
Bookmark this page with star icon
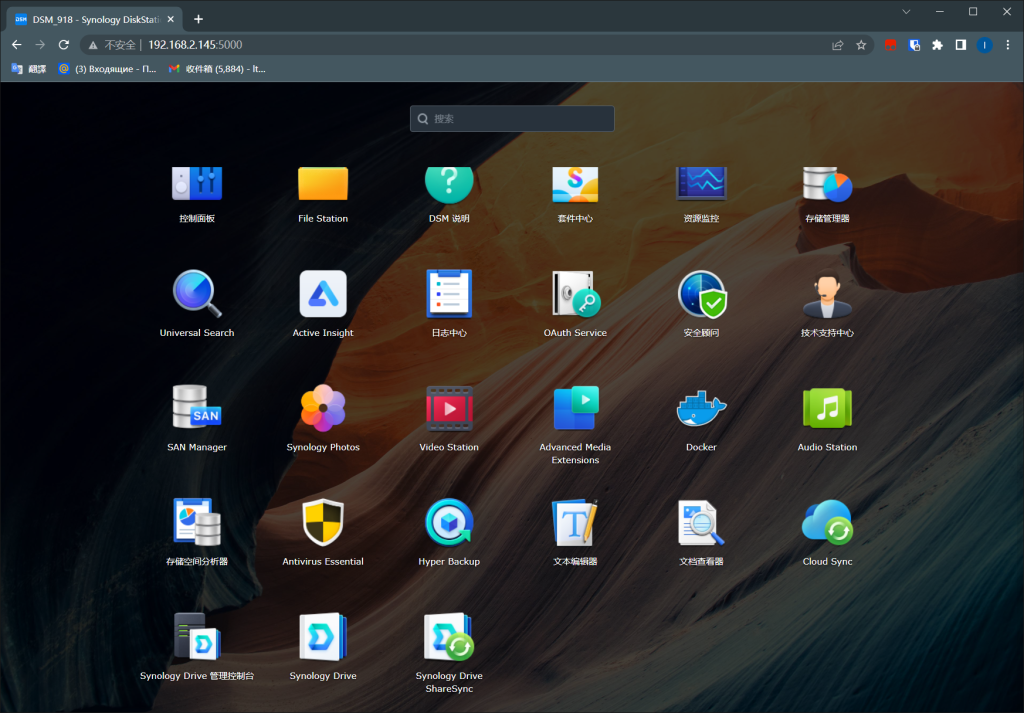click(861, 45)
